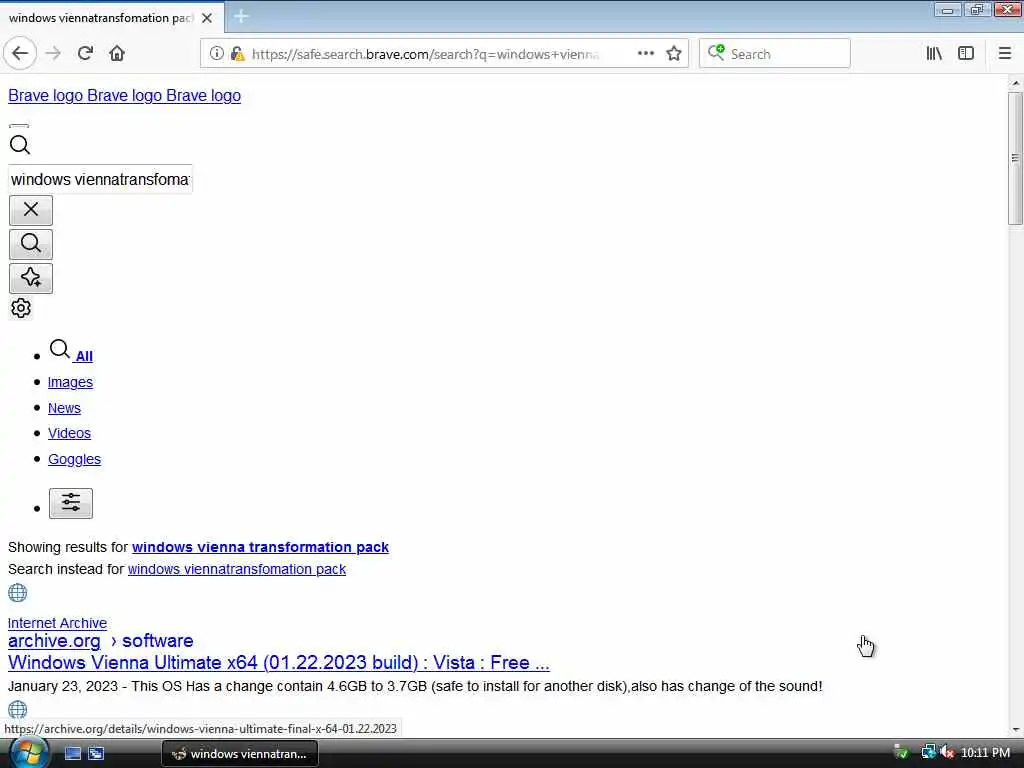Open Brave search settings gear
This screenshot has height=768, width=1024.
[x=21, y=308]
